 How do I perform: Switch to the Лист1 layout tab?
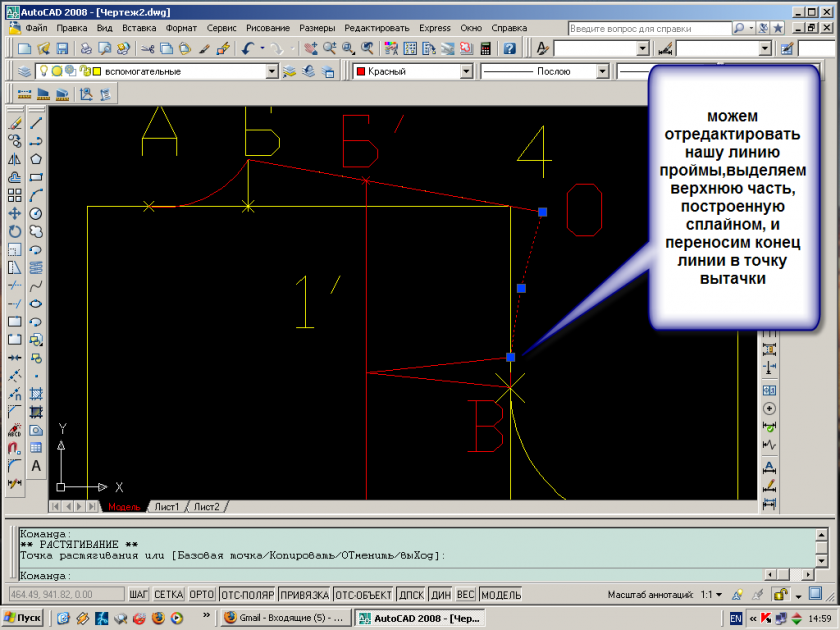coord(166,507)
